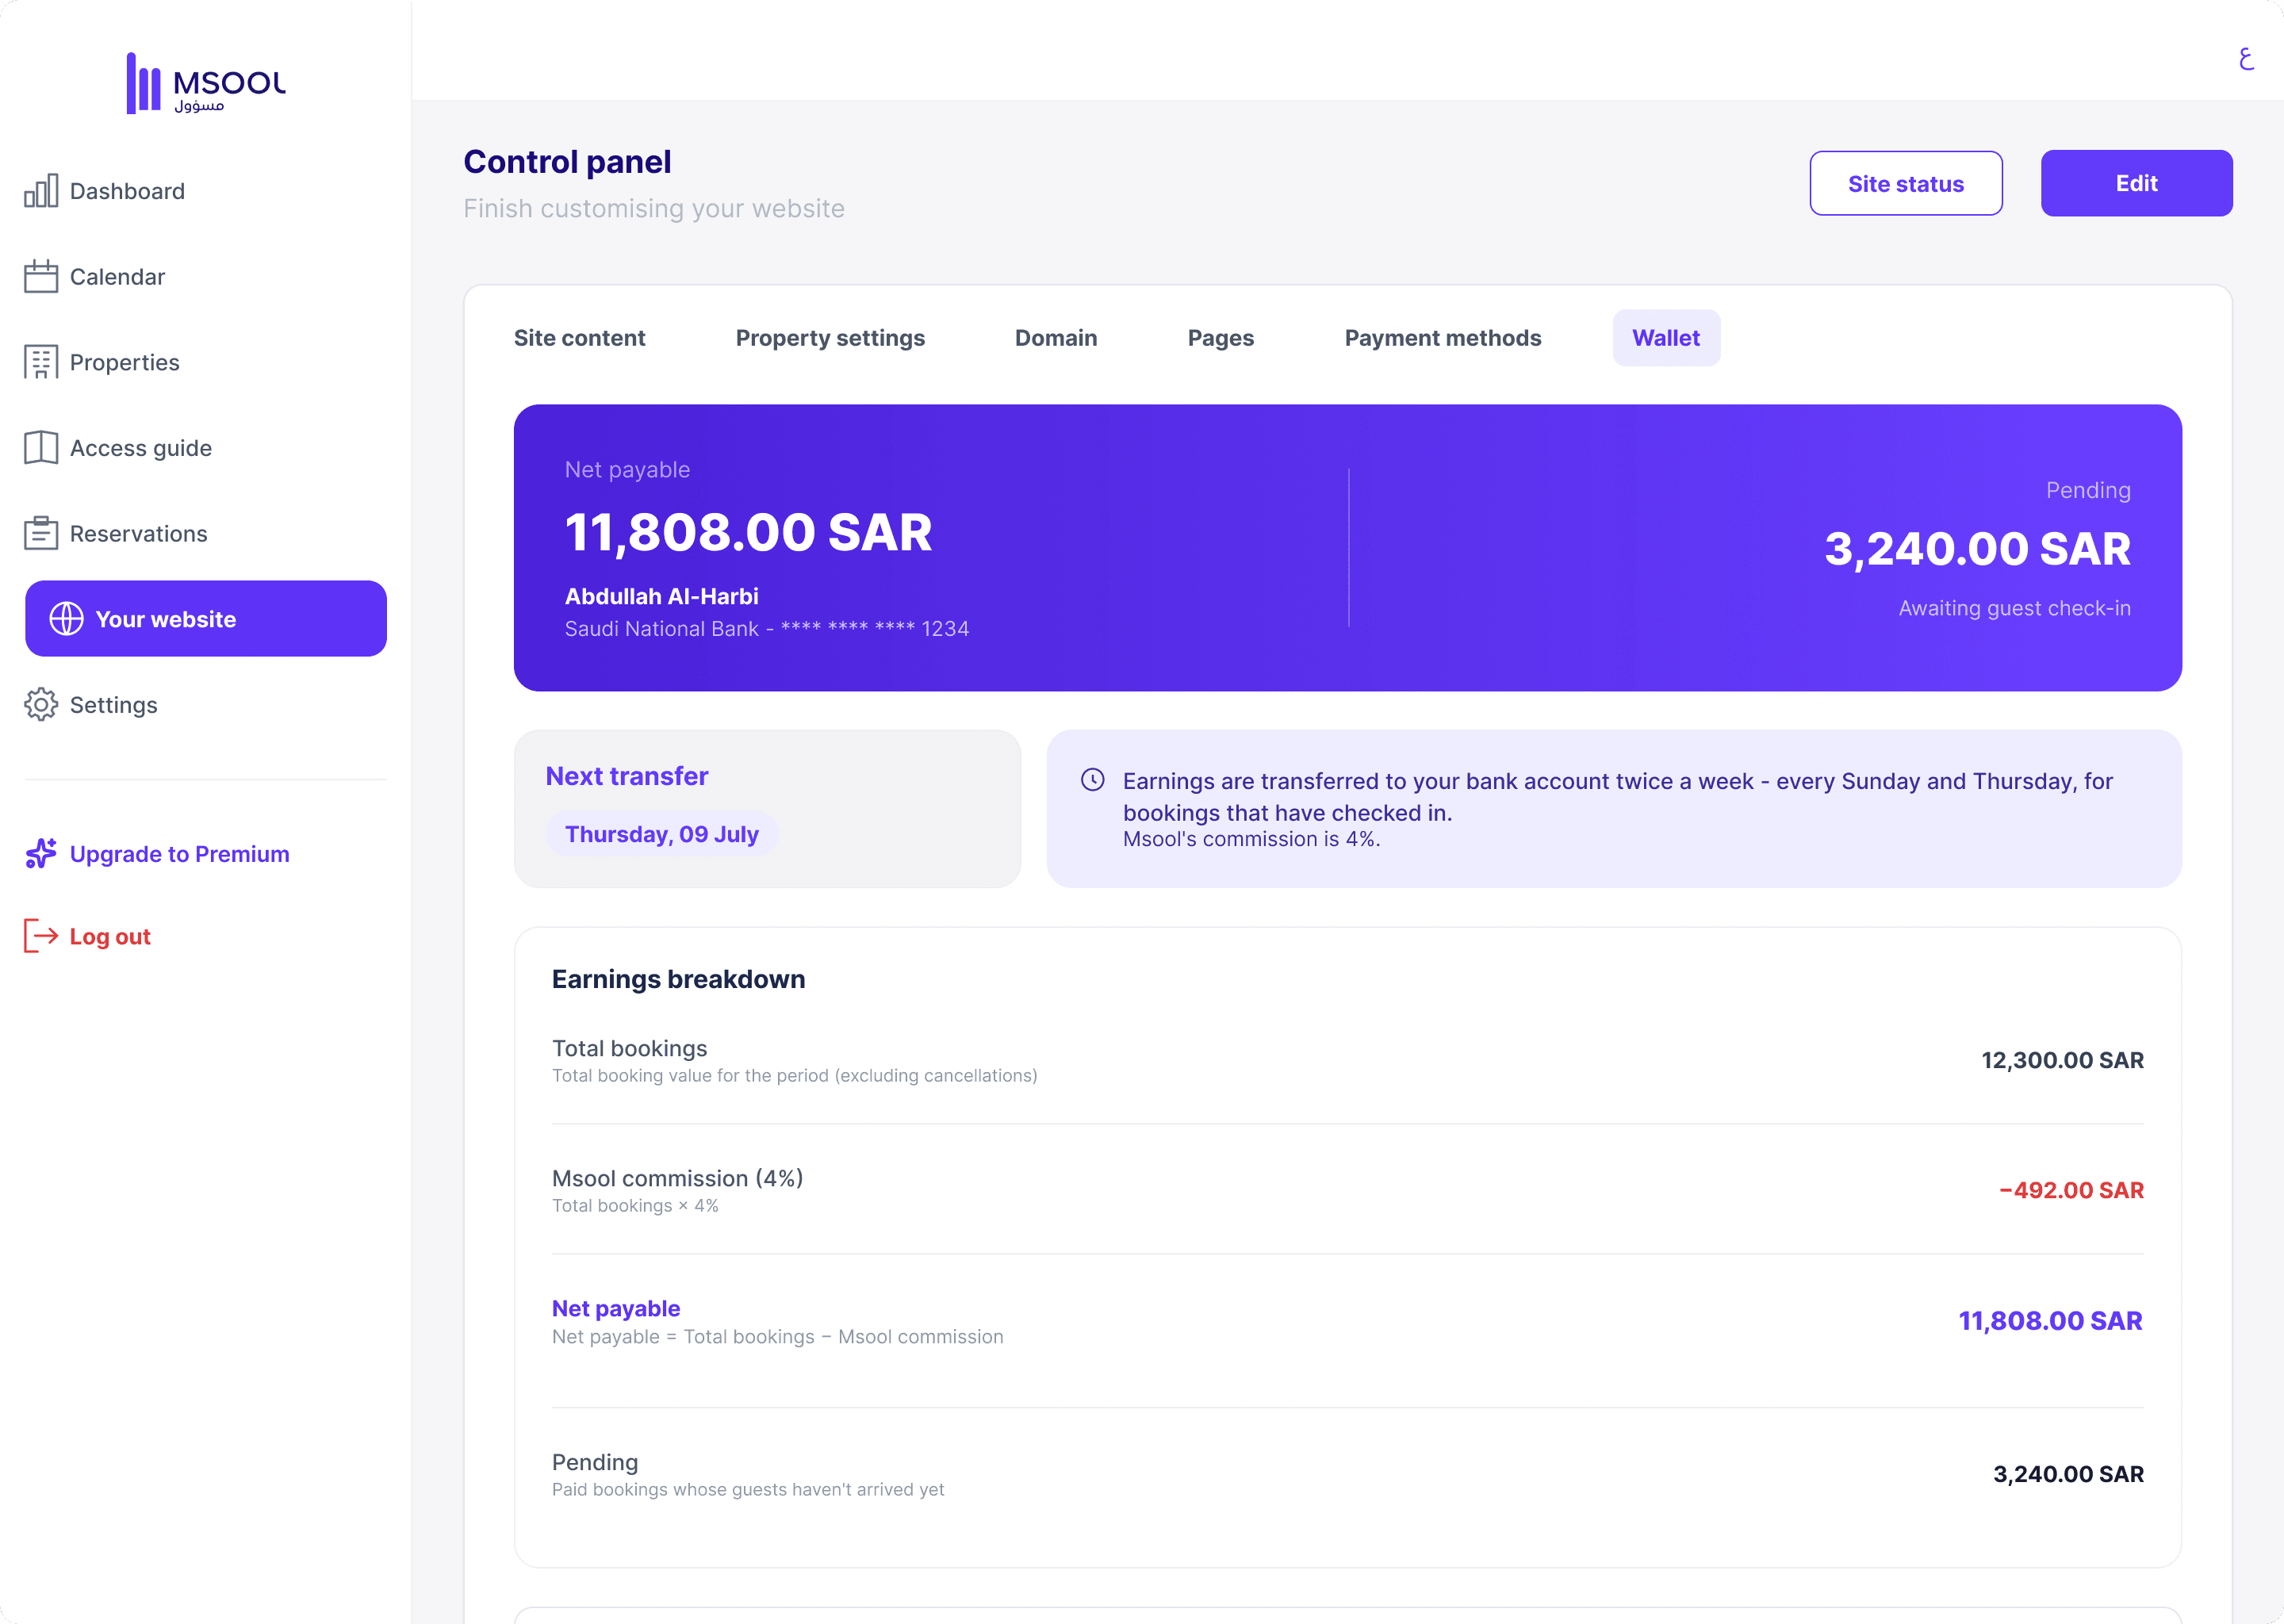2284x1624 pixels.
Task: Click the Log out arrow icon
Action: pos(41,936)
